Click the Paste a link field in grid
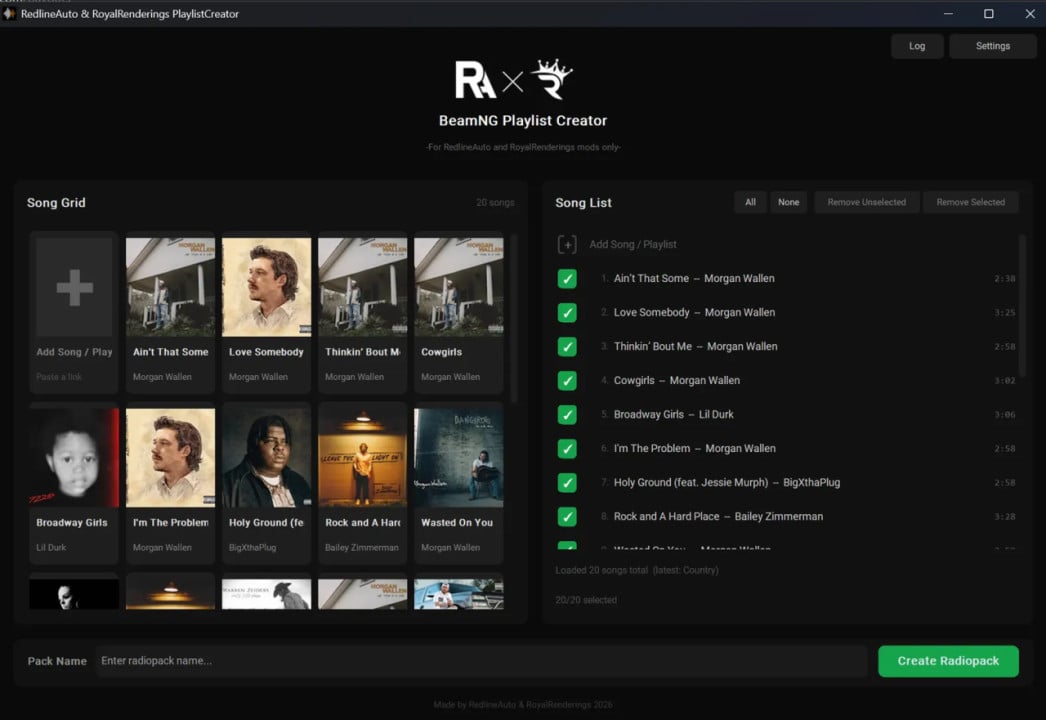 point(59,377)
